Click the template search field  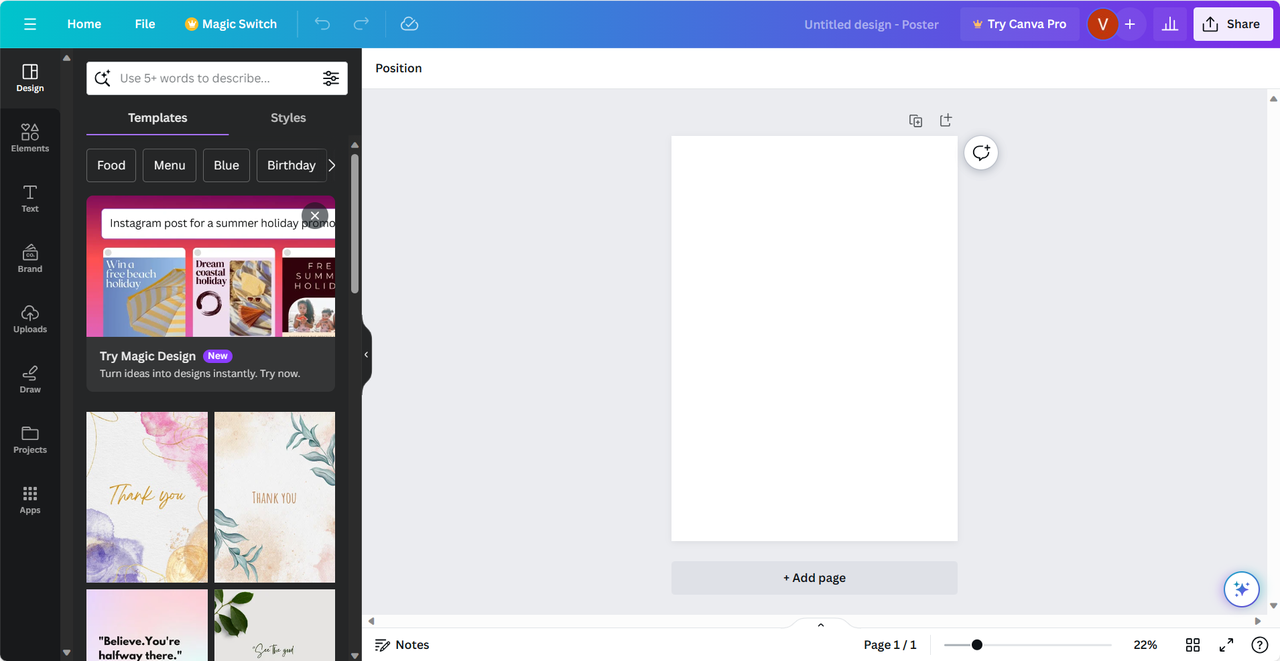(x=217, y=78)
